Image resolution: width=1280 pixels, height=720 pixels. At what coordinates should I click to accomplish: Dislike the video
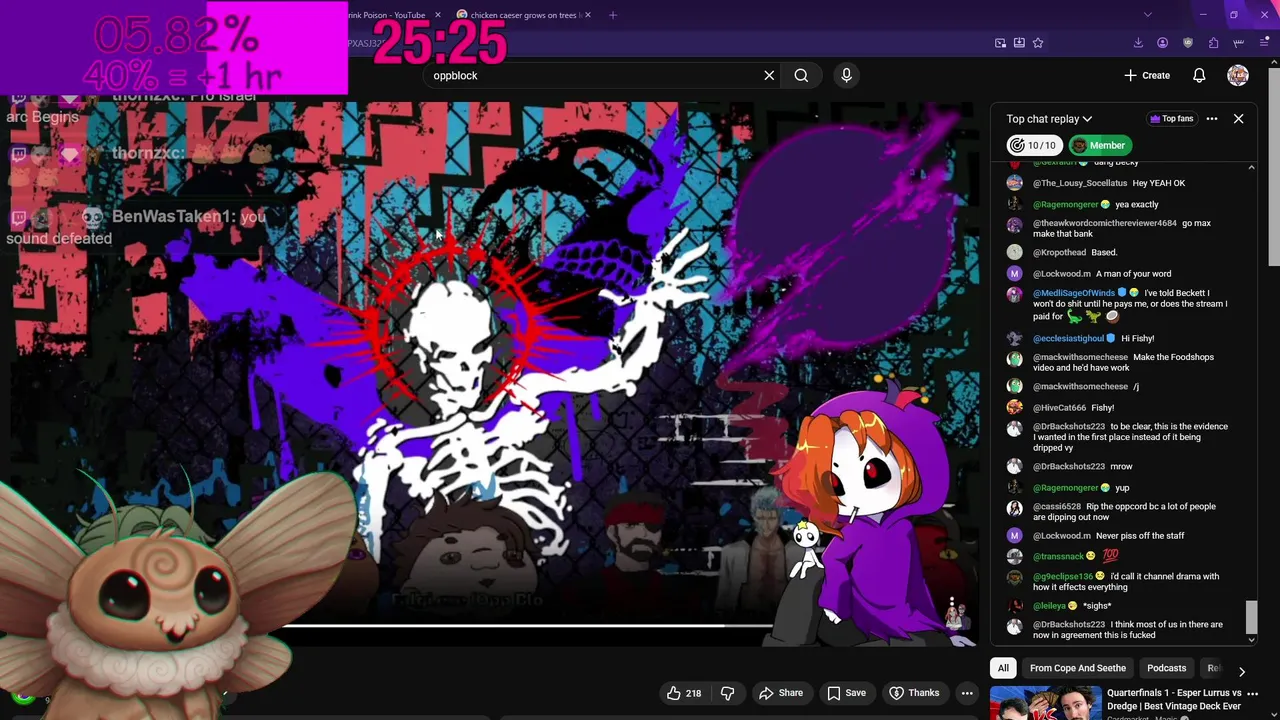pos(728,693)
